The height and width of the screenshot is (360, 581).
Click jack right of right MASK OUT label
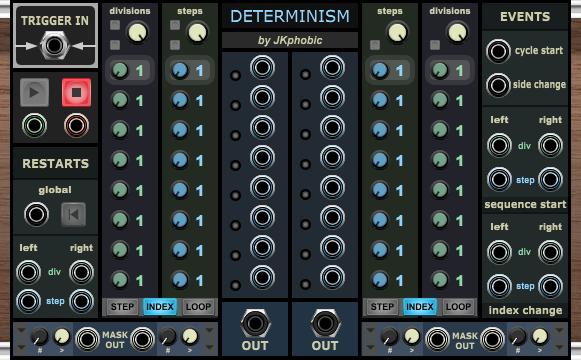coord(492,339)
